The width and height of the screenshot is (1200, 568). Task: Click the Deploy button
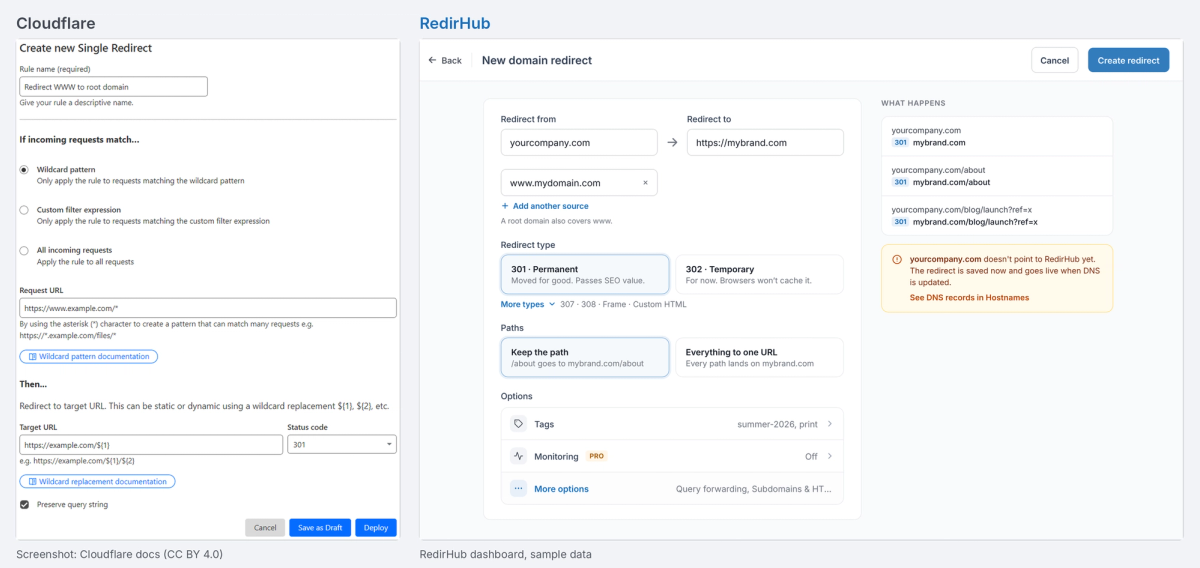point(376,527)
